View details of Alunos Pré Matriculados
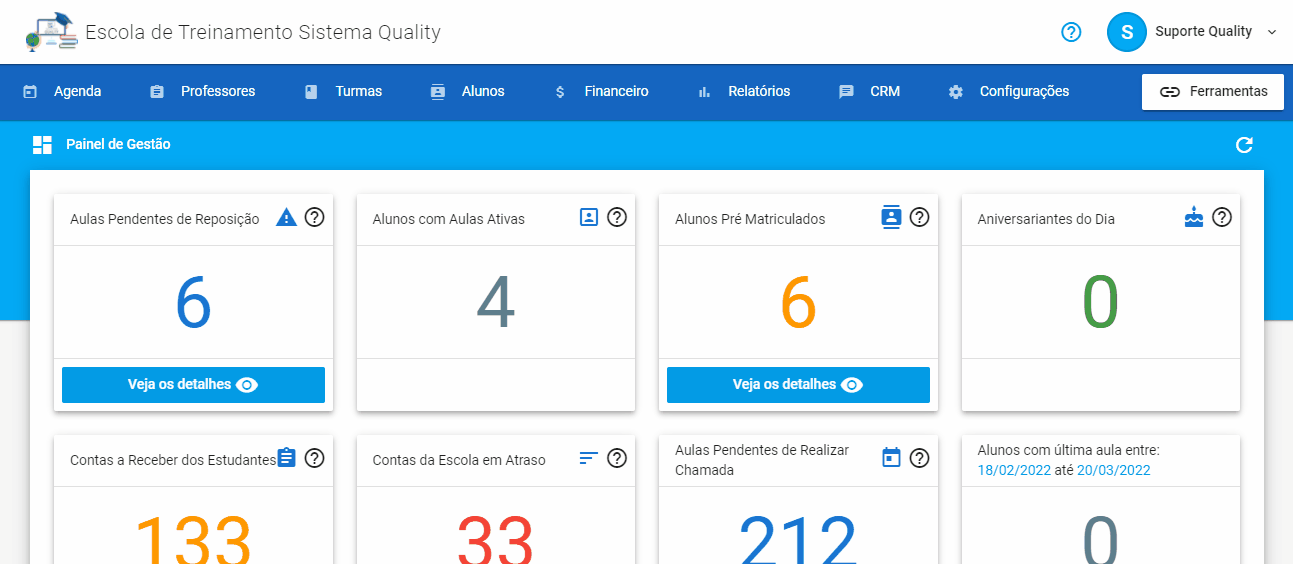This screenshot has height=564, width=1293. point(798,385)
